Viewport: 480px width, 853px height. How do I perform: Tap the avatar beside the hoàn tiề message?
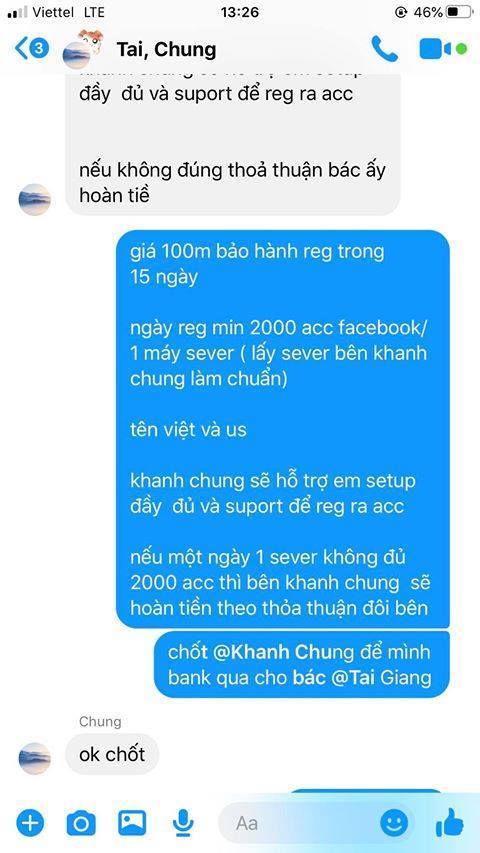[x=34, y=199]
